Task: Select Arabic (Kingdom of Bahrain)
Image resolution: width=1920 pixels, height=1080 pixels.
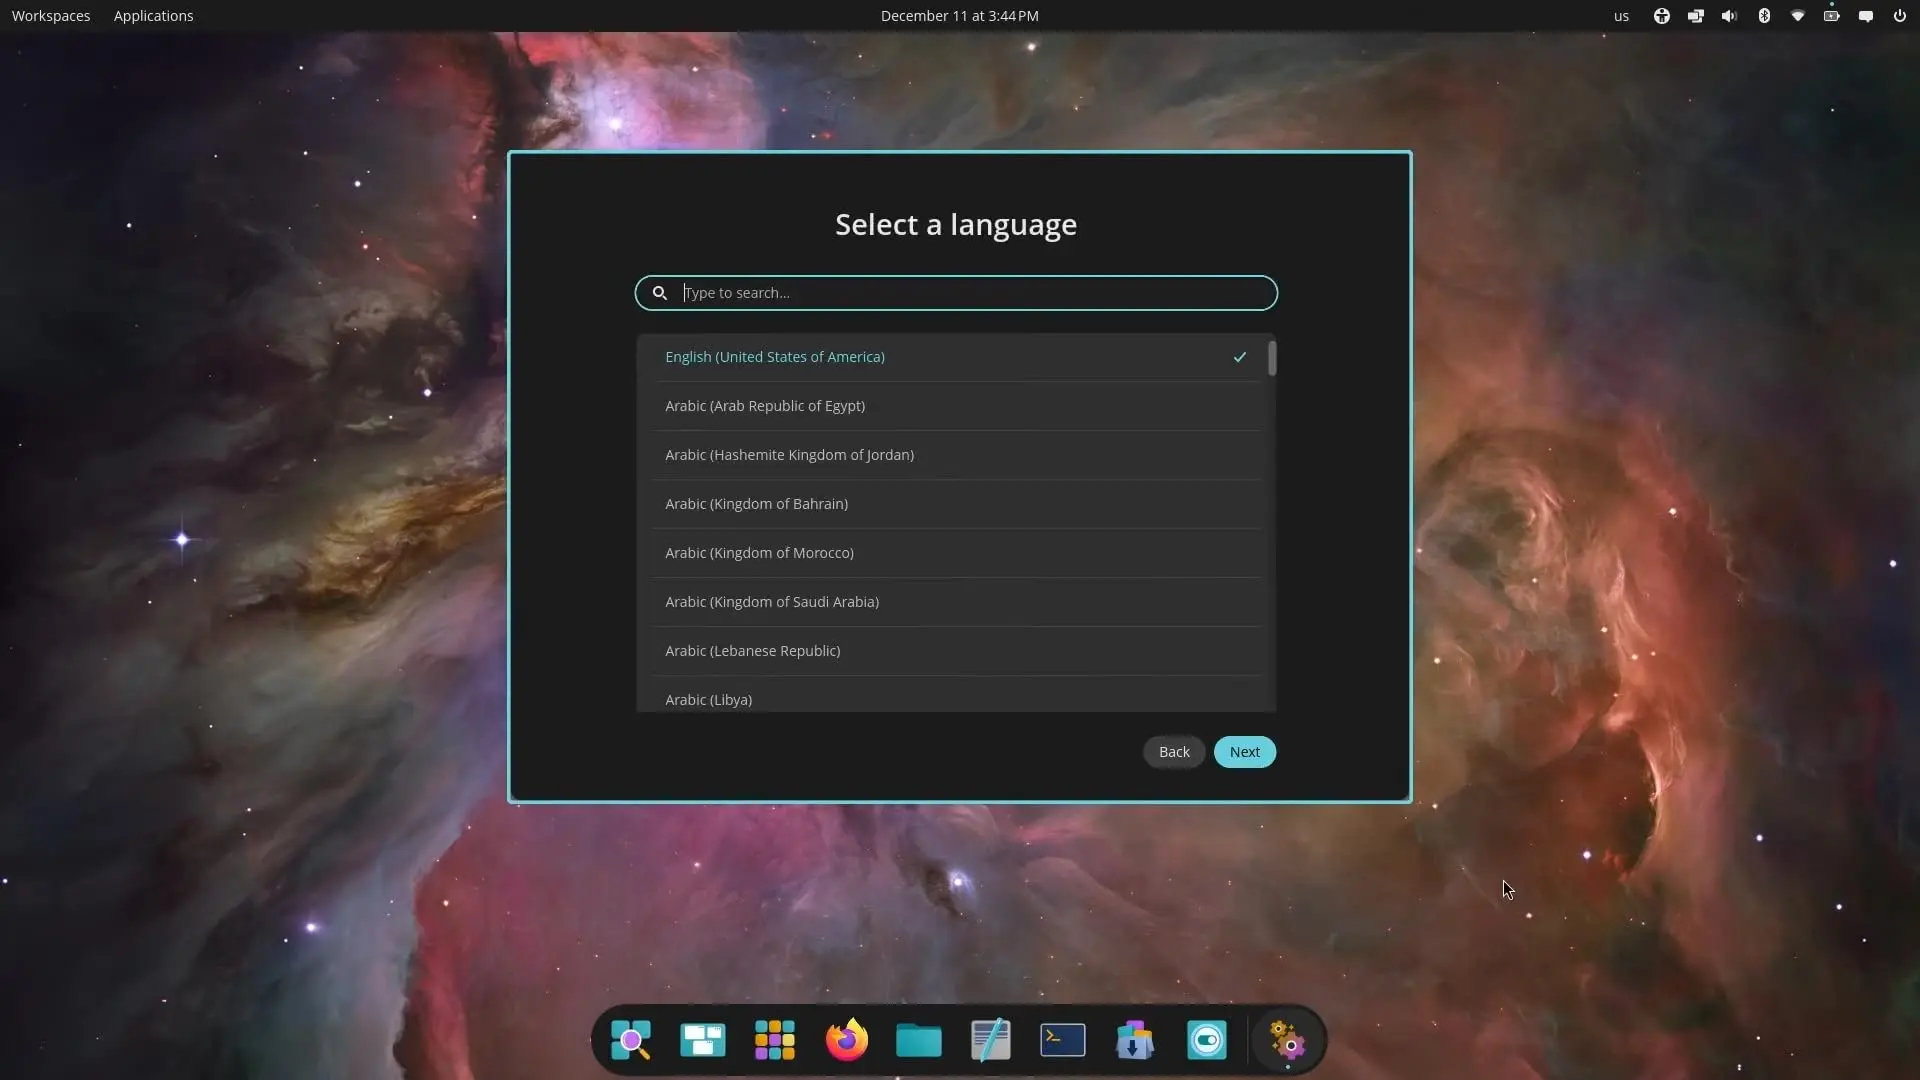Action: tap(956, 504)
